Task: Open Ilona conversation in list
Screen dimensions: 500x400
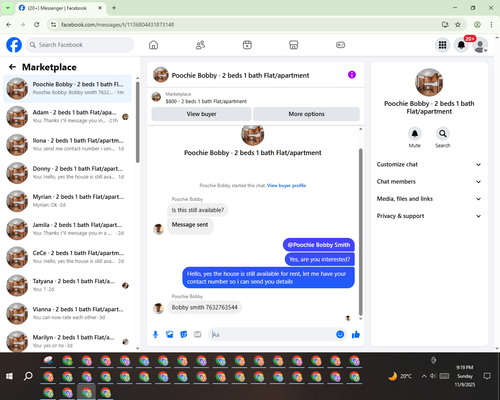Action: click(67, 144)
